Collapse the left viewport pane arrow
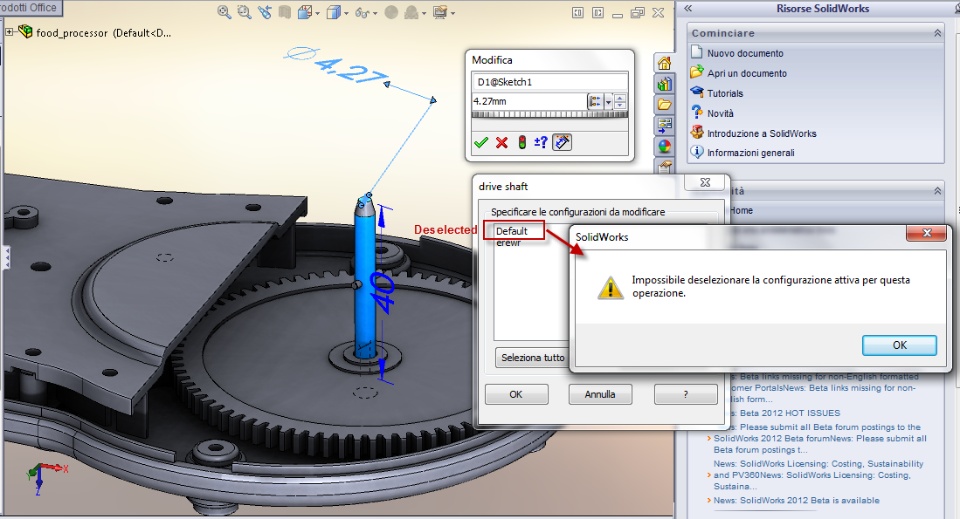Image resolution: width=960 pixels, height=519 pixels. [x=577, y=12]
